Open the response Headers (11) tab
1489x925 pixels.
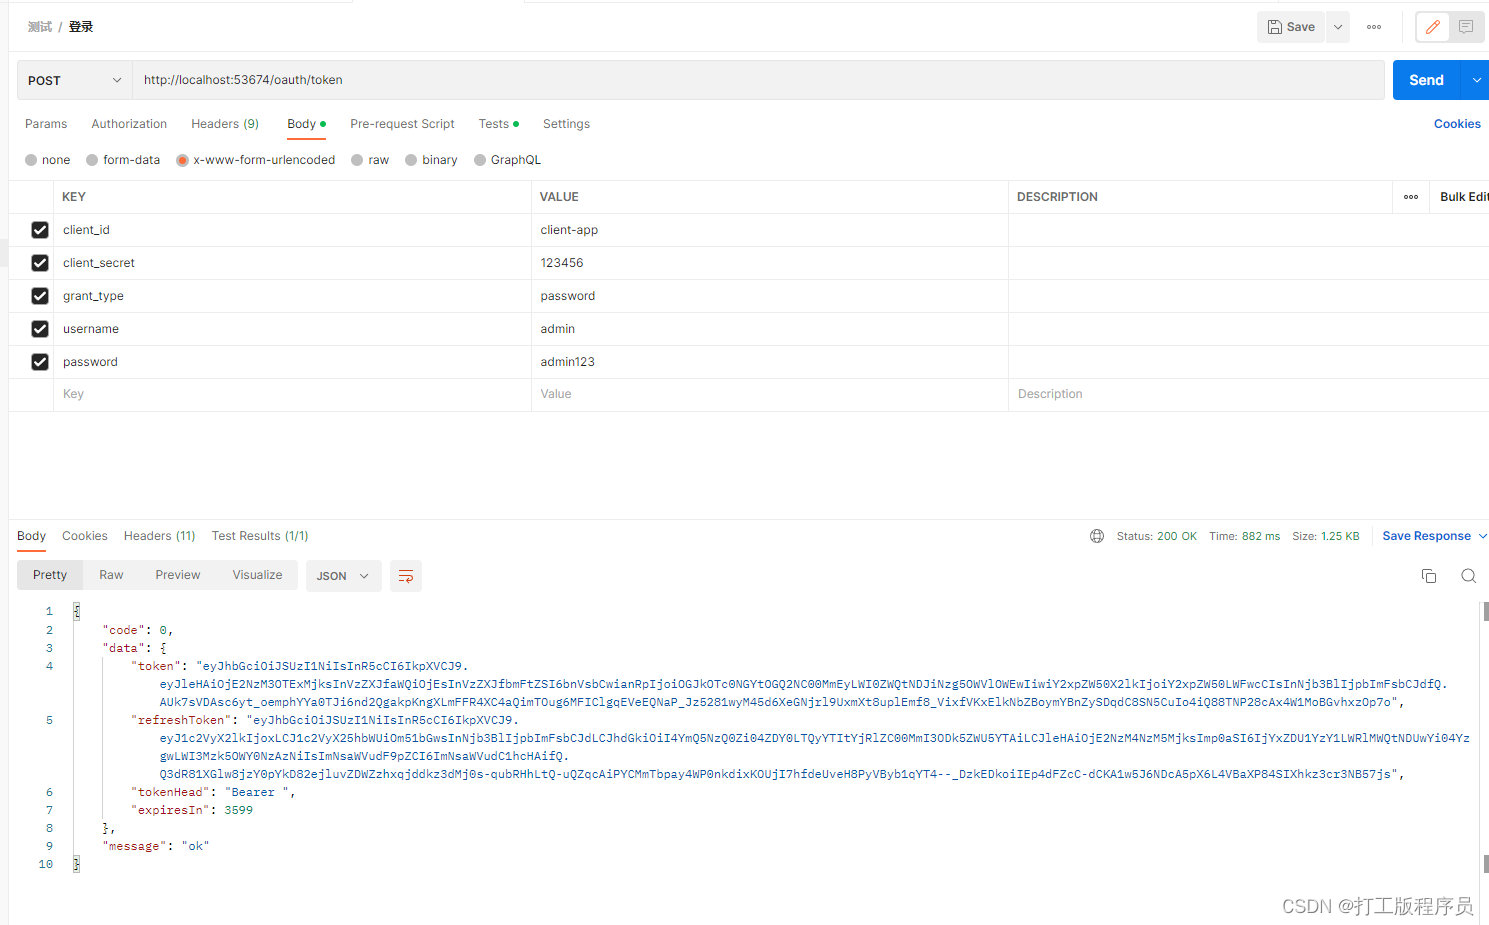coord(159,536)
